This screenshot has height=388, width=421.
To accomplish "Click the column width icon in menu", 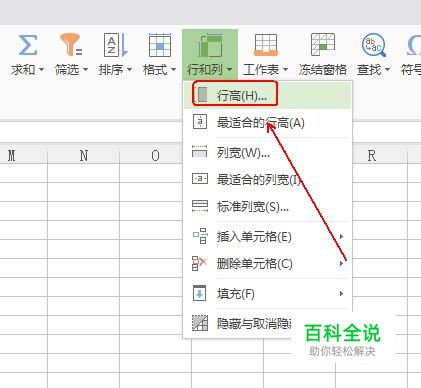I will [x=199, y=151].
